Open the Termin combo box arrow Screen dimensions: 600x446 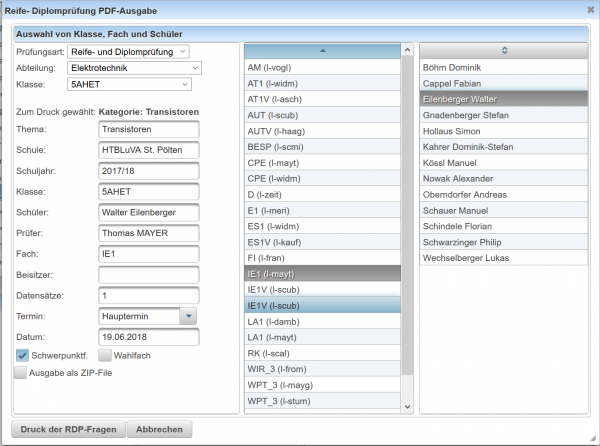click(187, 316)
